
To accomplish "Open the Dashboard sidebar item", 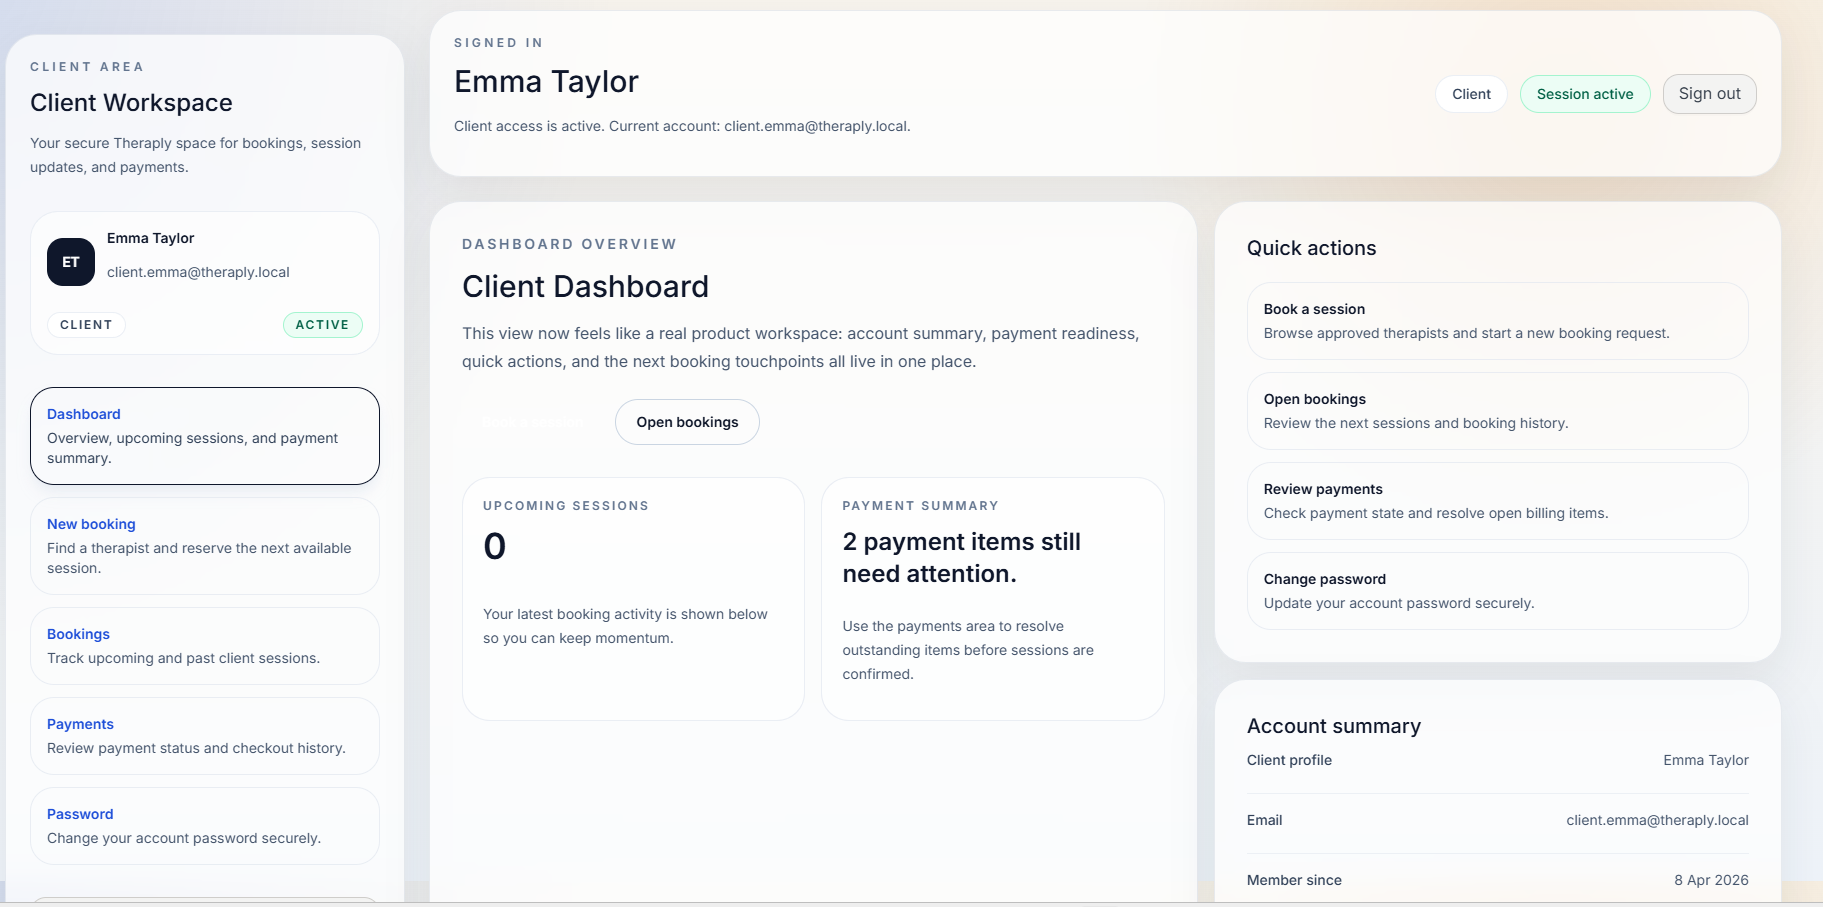I will [x=205, y=436].
